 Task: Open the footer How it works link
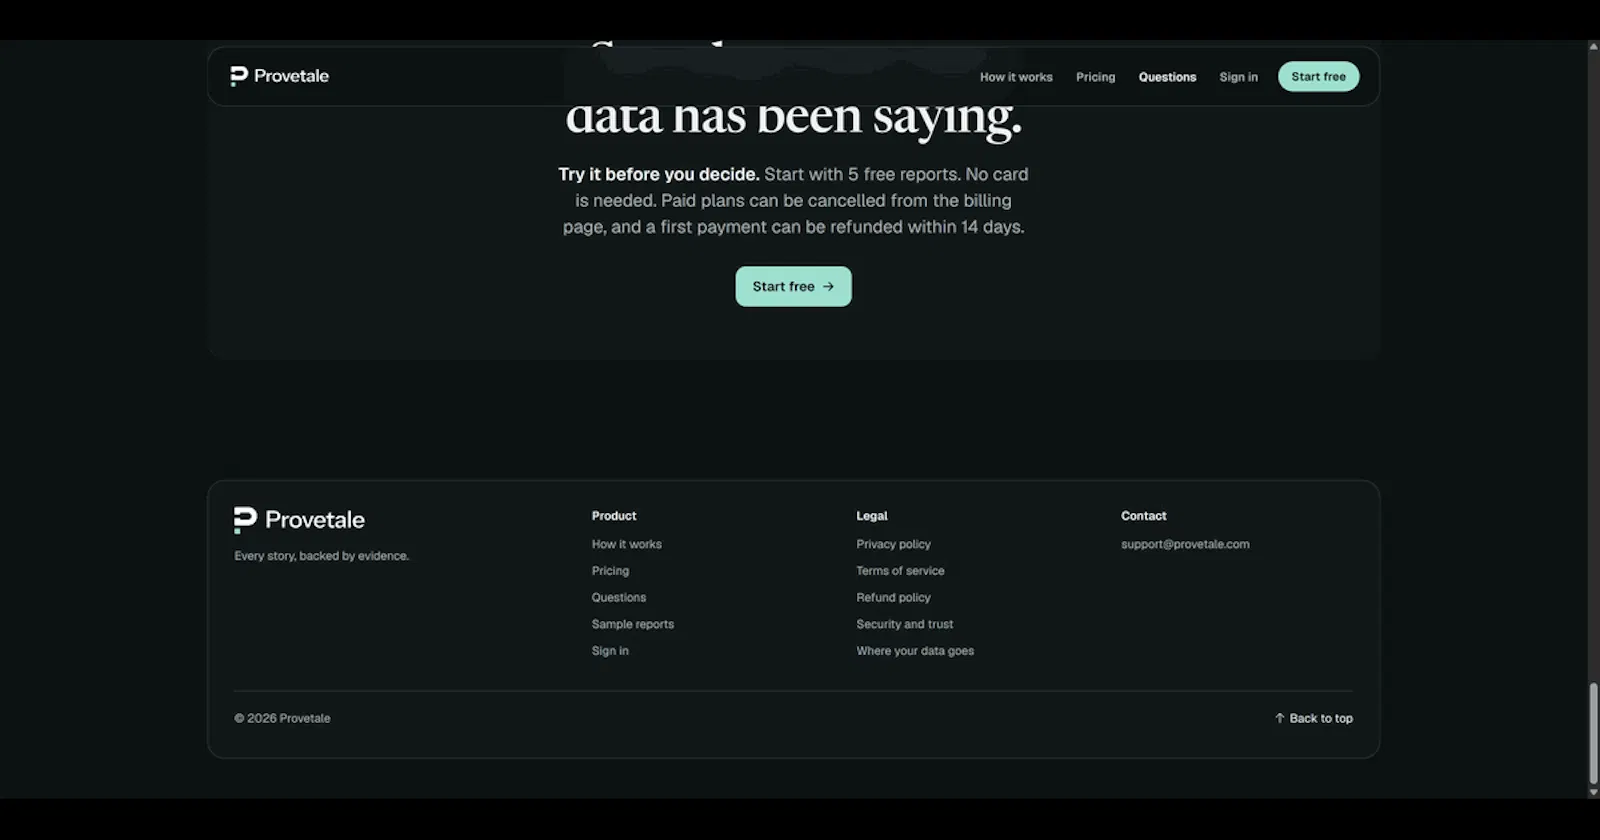(626, 544)
